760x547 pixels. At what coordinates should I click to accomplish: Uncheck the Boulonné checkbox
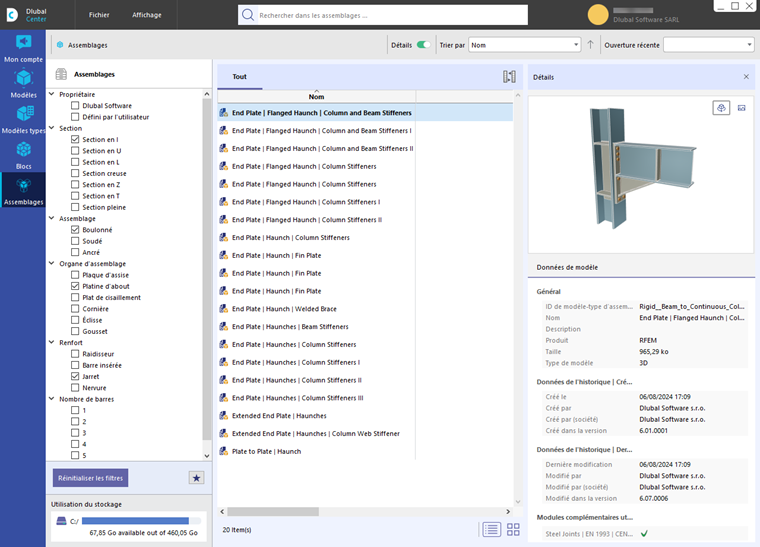coord(75,230)
